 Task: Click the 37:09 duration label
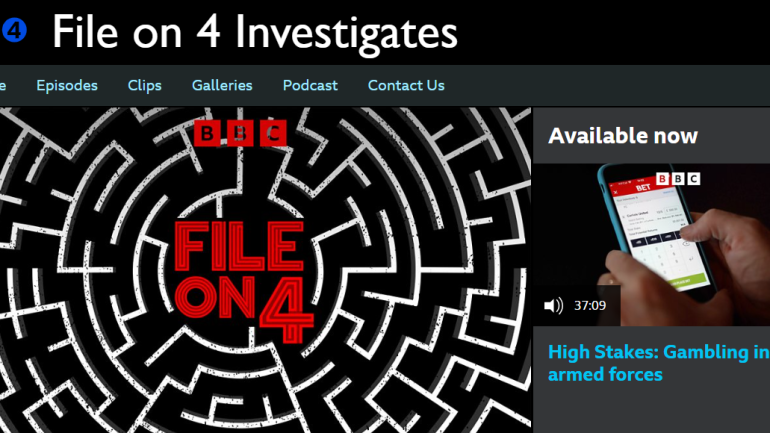pyautogui.click(x=590, y=305)
